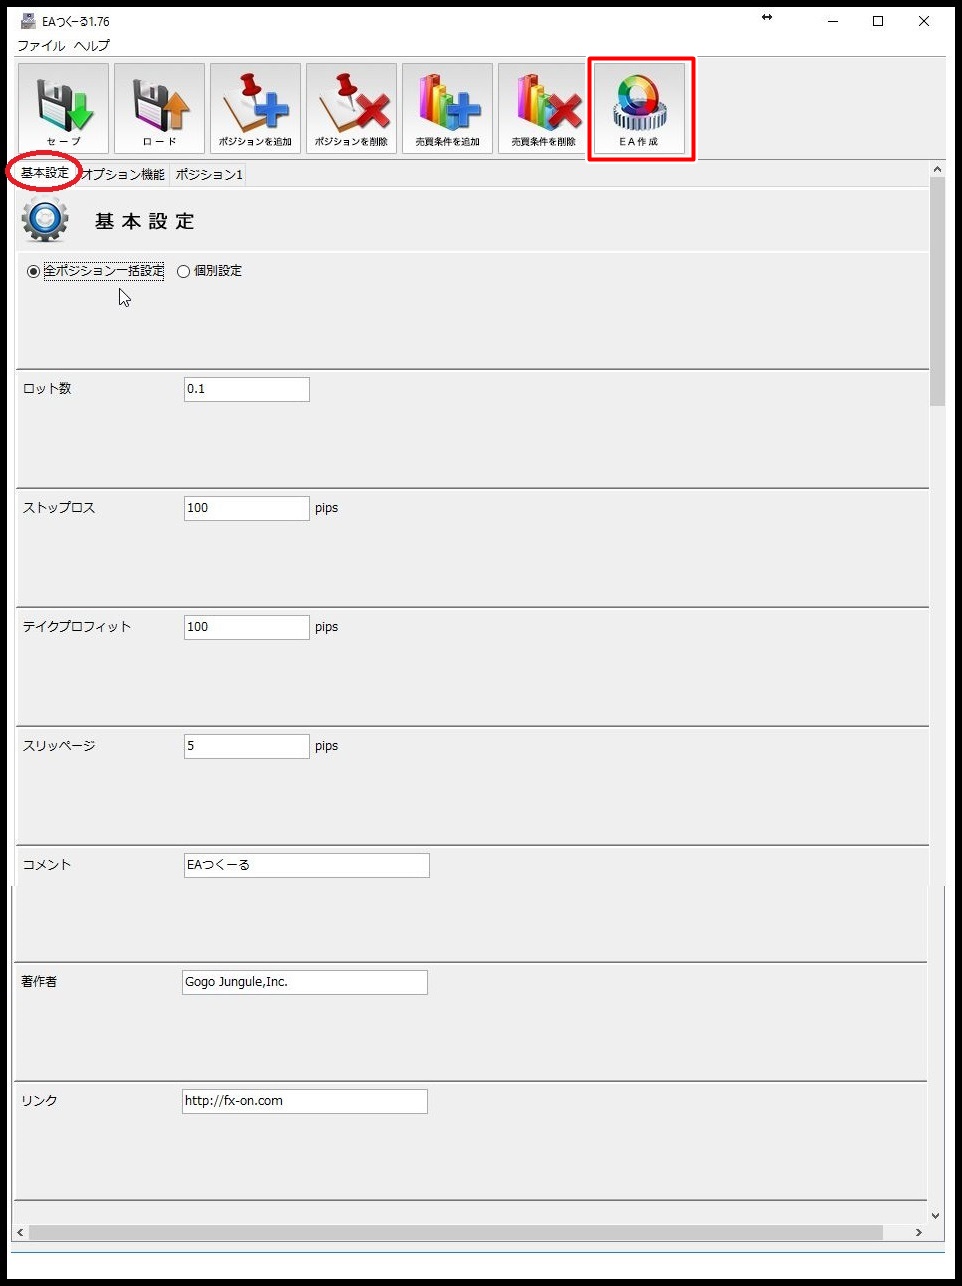Select the 基本設定 tab
Screen dimensions: 962x1286
[x=45, y=173]
